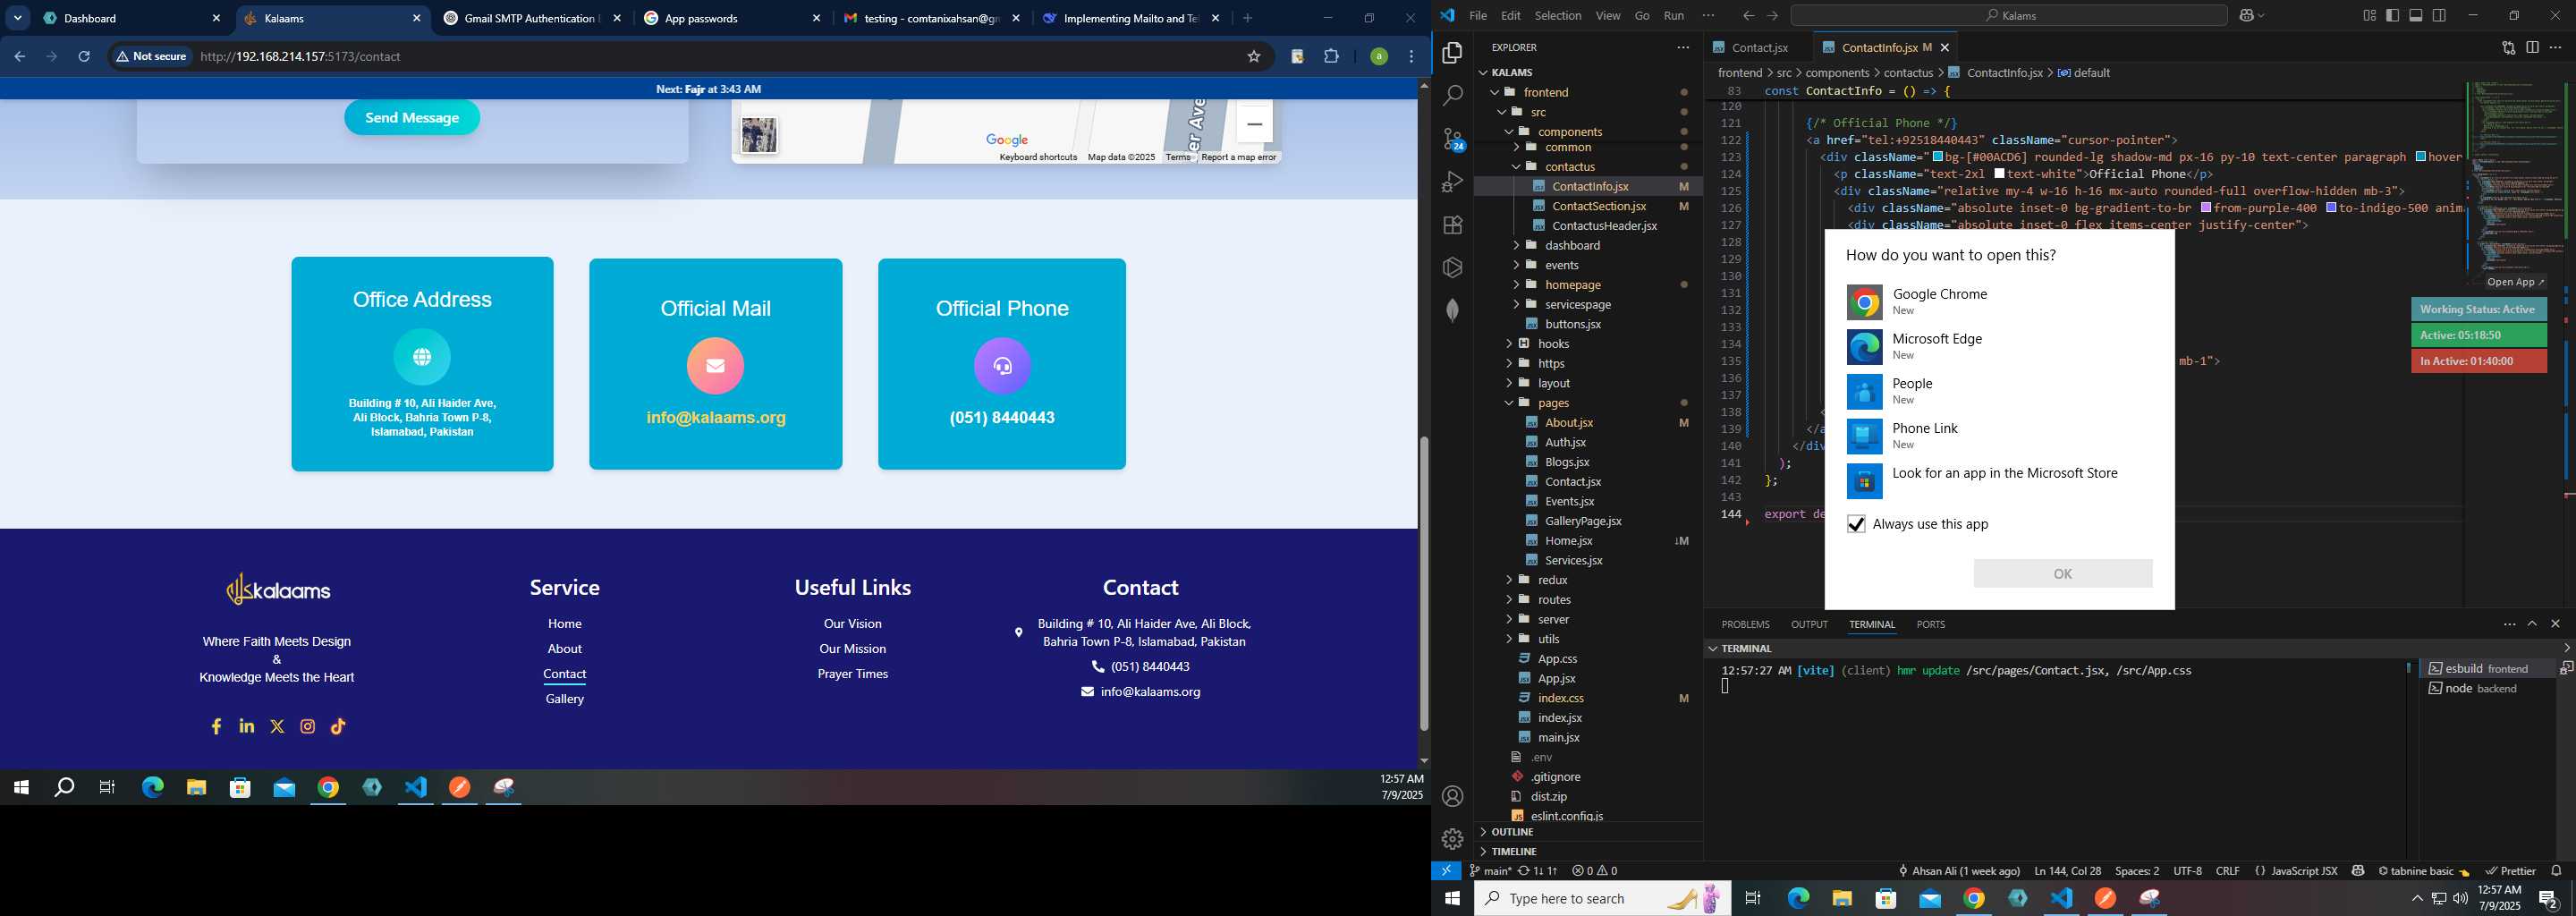Click the #00ACD6 color swatch on line 123
This screenshot has width=2576, height=916.
pos(1937,157)
